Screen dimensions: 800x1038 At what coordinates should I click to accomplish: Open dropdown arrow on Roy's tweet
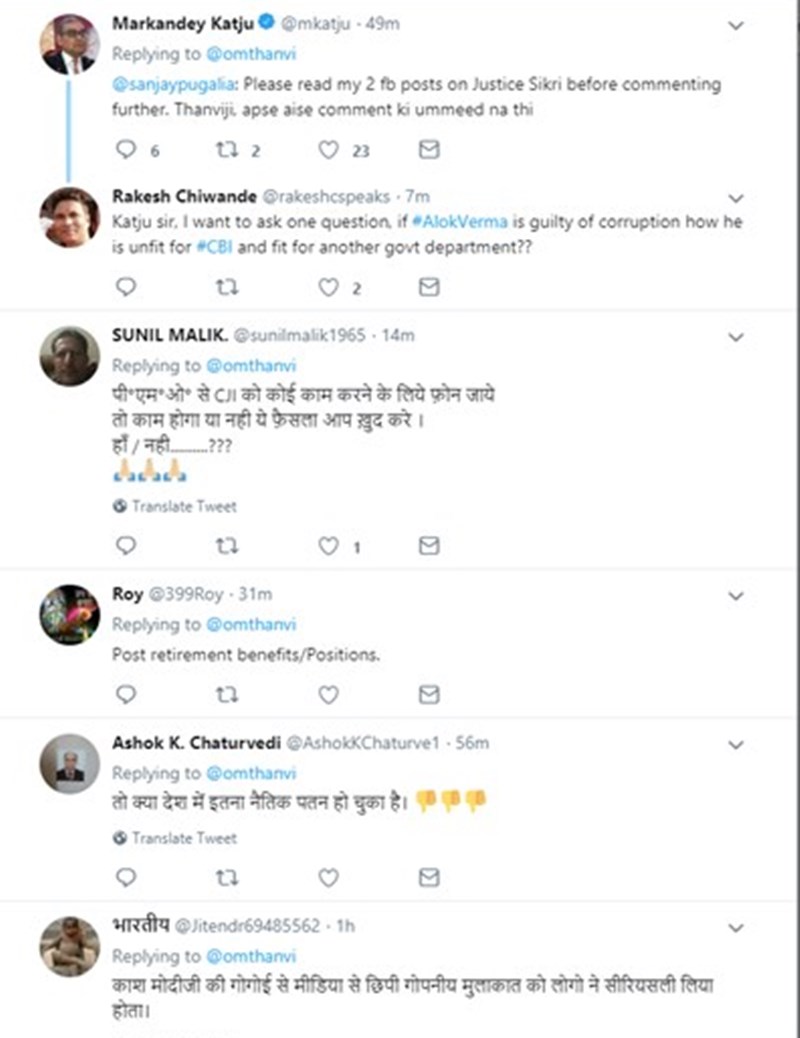coord(736,596)
